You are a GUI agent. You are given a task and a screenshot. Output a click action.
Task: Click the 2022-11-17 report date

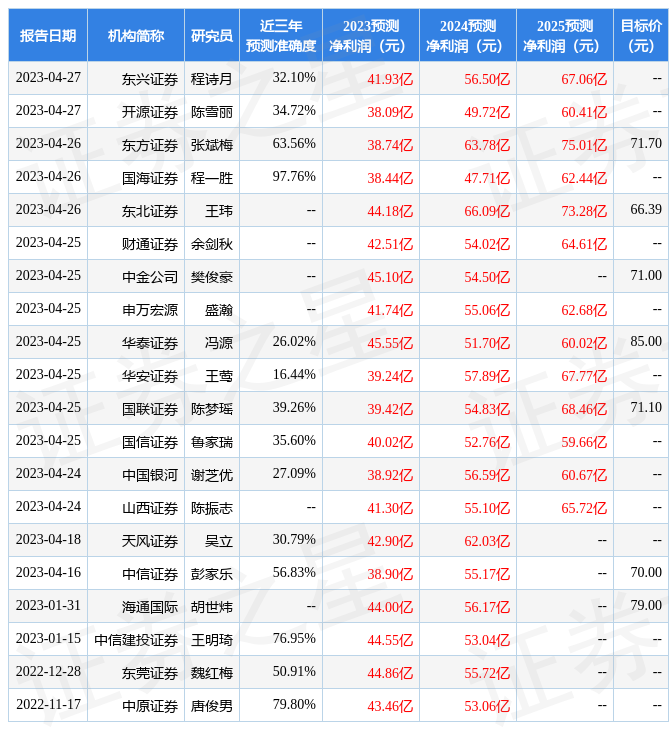[48, 704]
